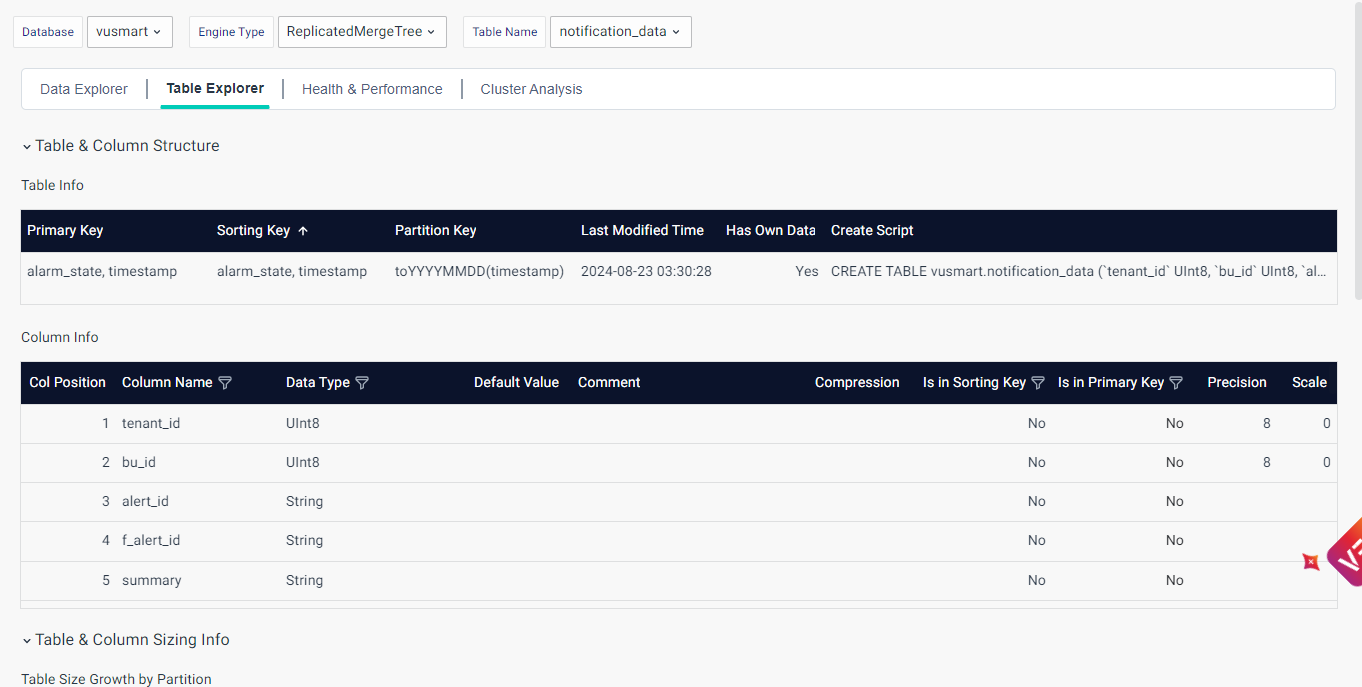Viewport: 1362px width, 687px height.
Task: Close the floating badge with red X
Action: [1311, 562]
